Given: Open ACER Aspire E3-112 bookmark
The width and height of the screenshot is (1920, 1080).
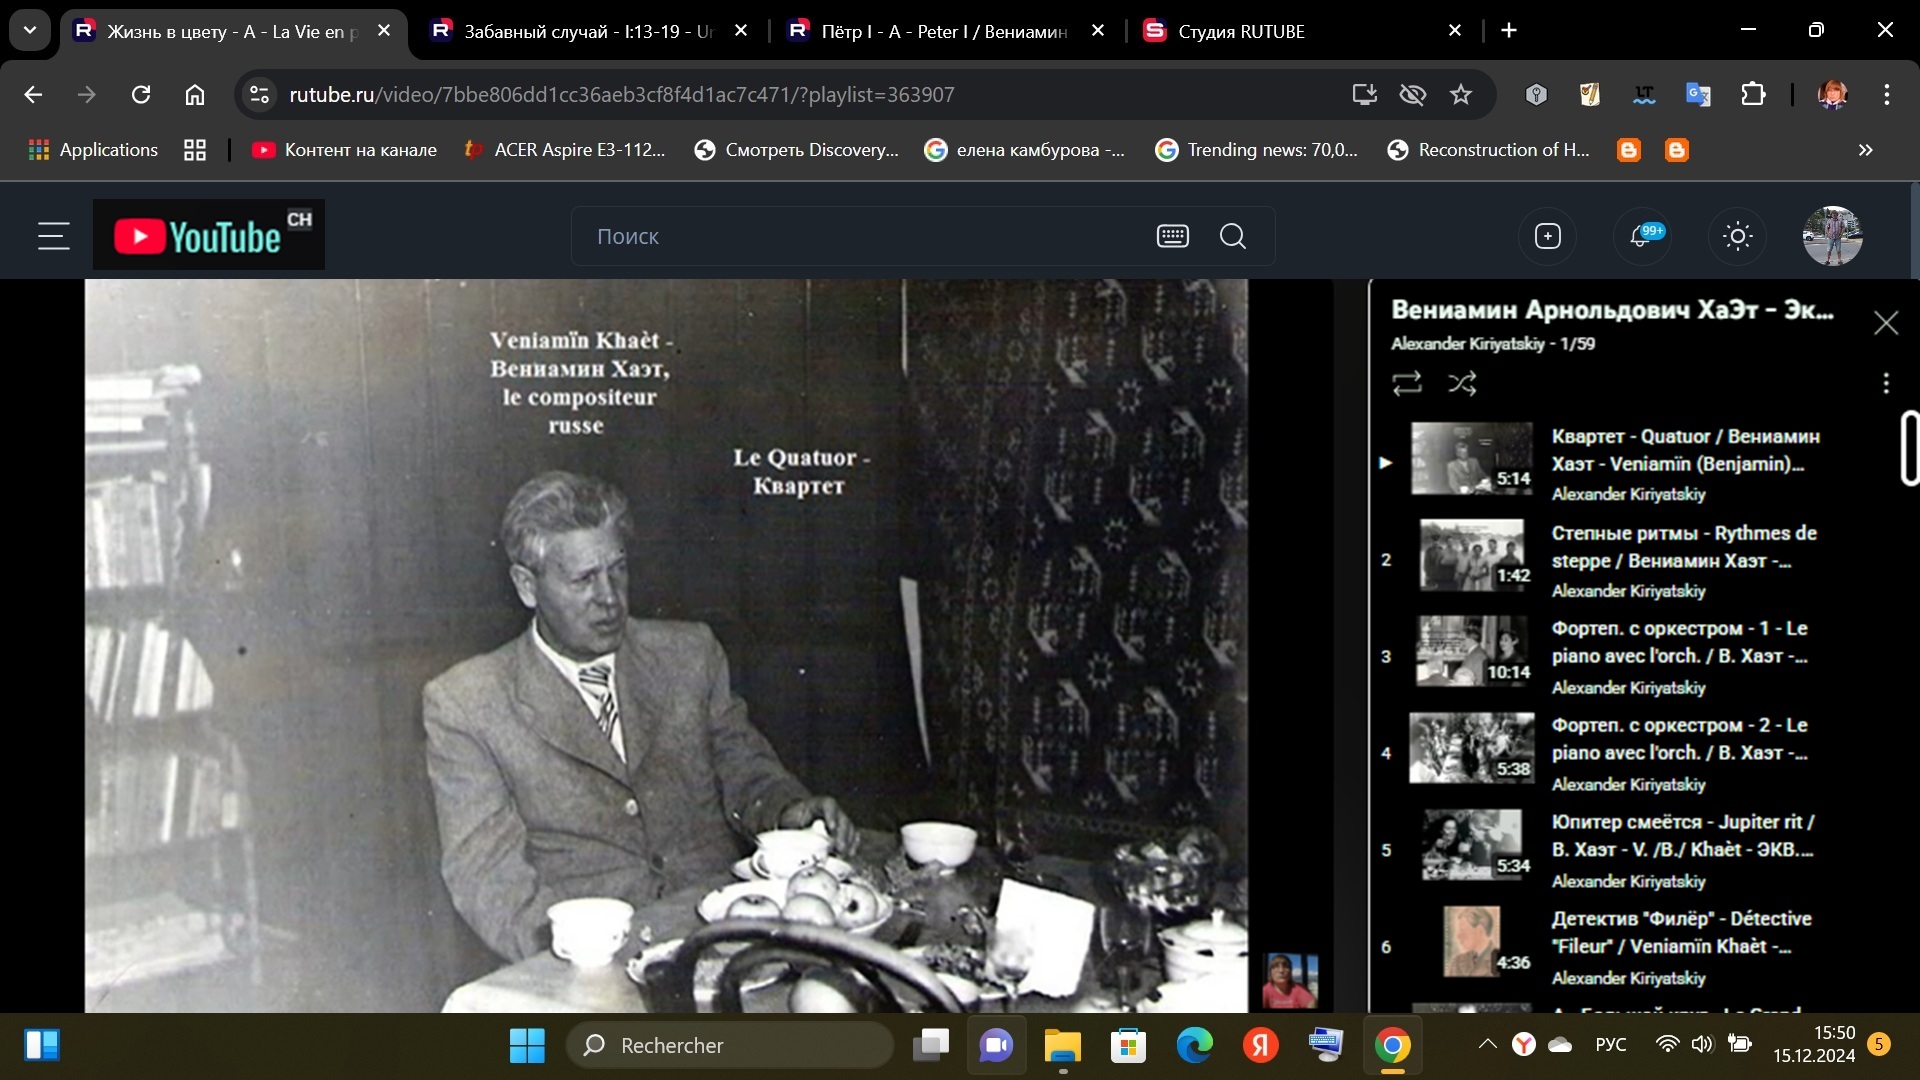Looking at the screenshot, I should point(565,150).
